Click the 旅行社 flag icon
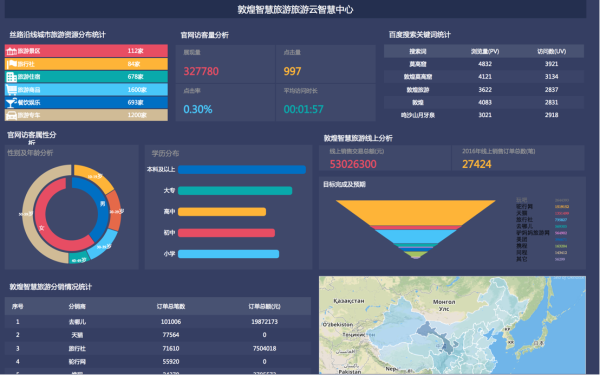600x375 pixels. point(11,64)
